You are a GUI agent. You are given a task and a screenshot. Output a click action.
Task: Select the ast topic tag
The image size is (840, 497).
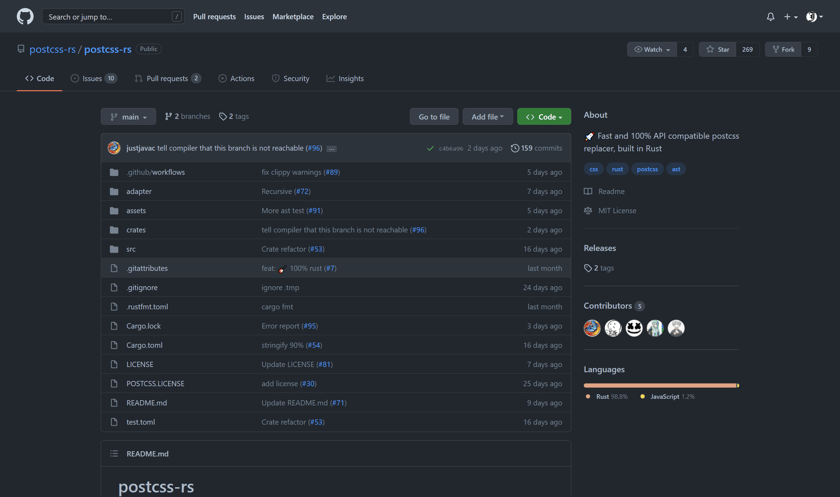click(676, 169)
